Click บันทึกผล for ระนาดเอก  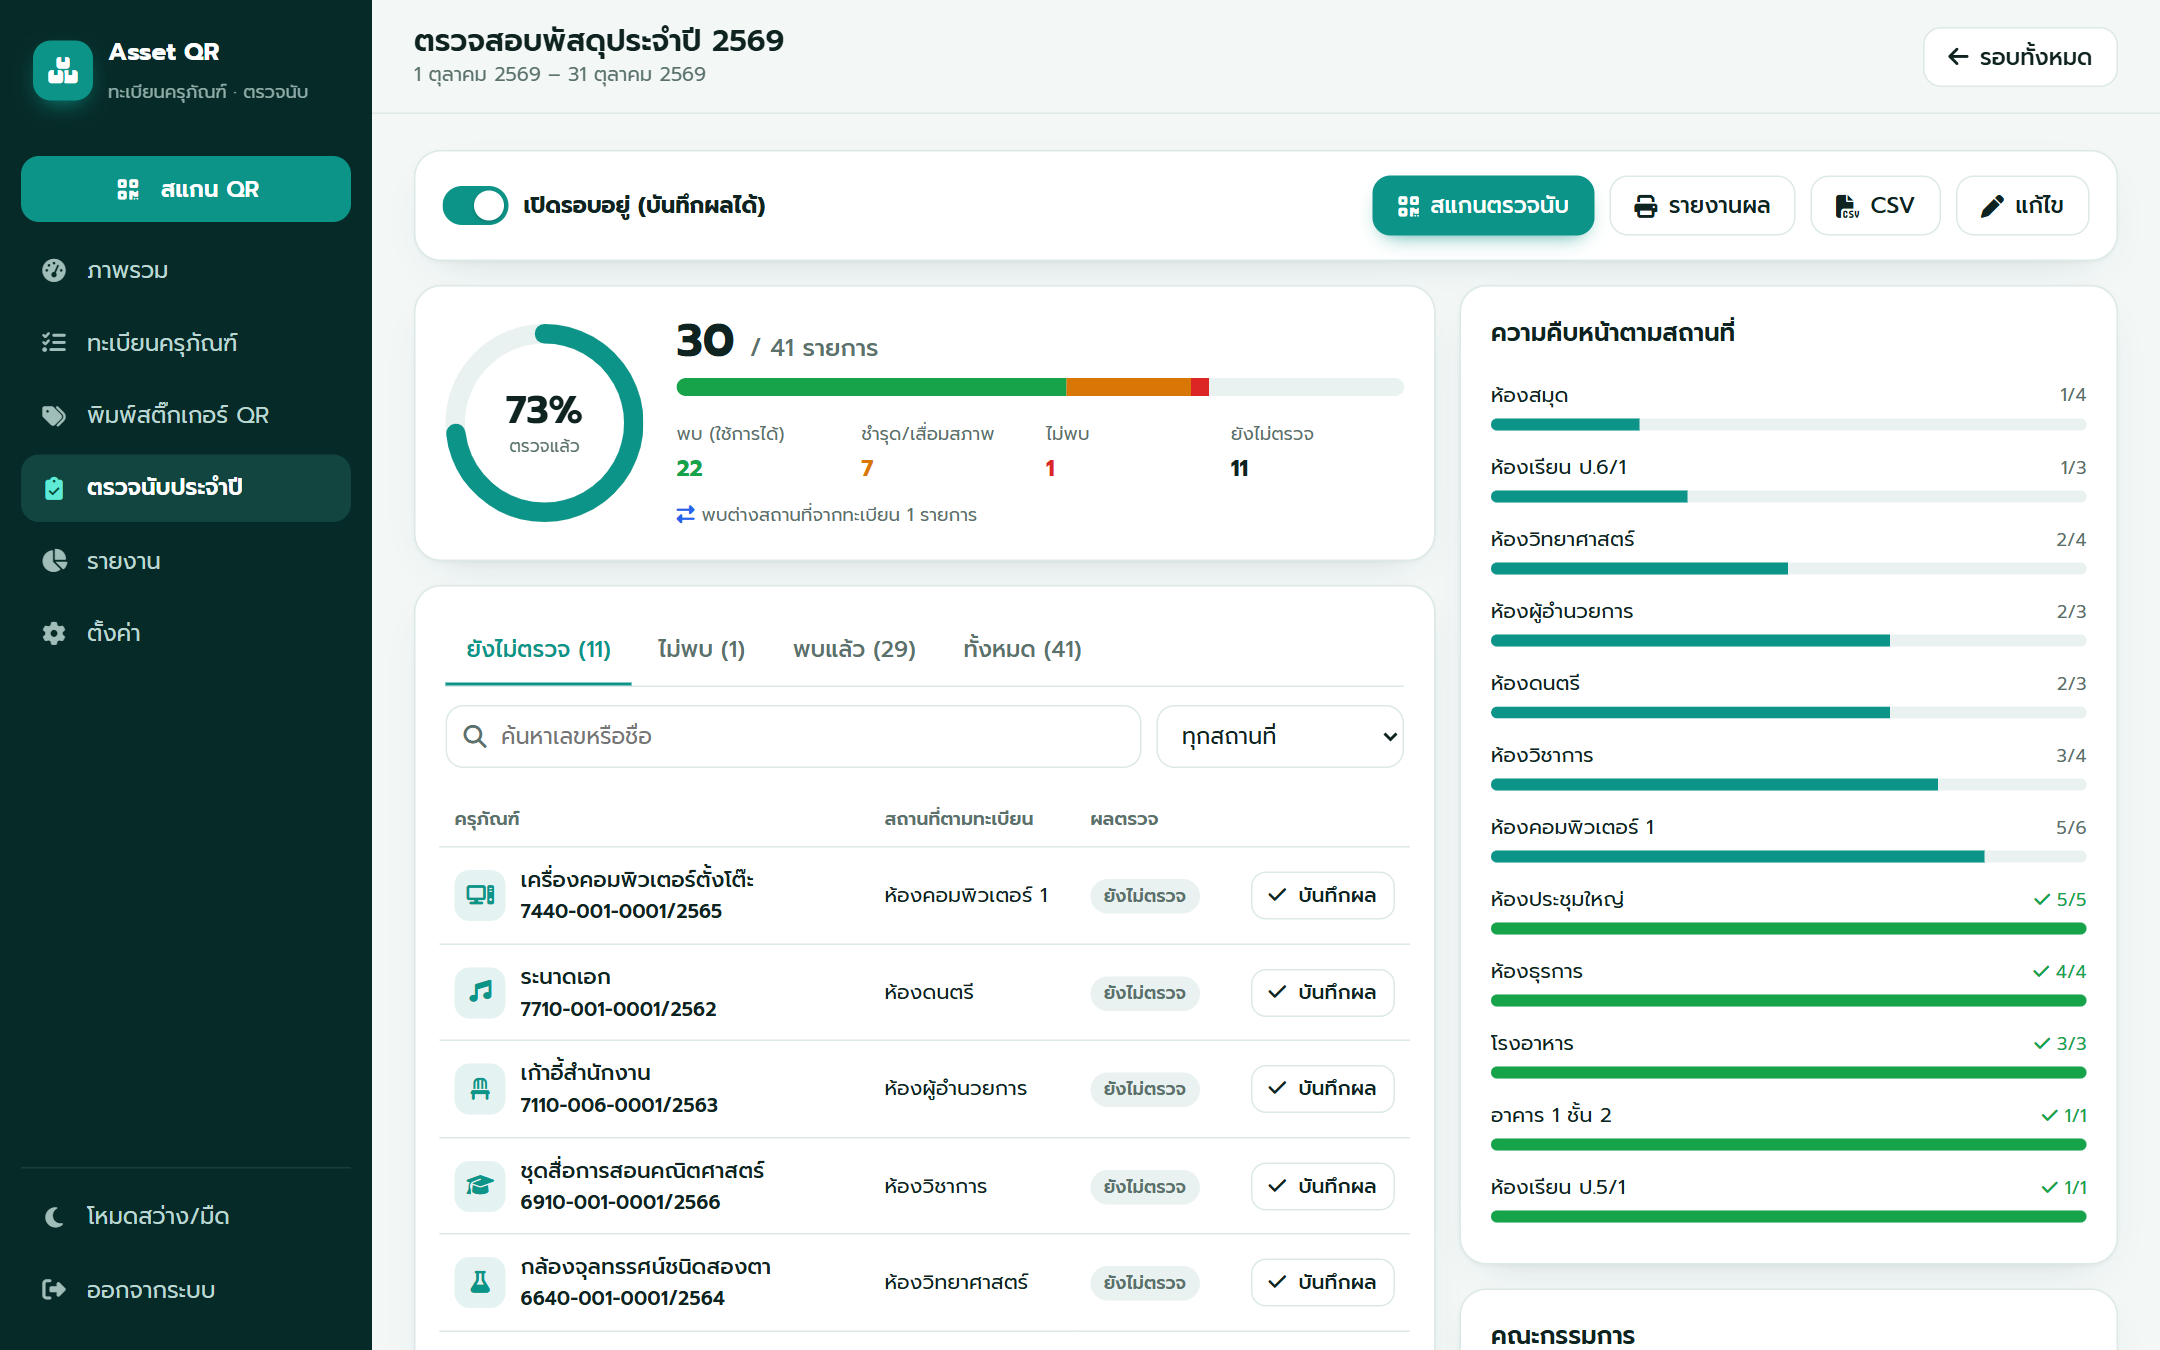(1322, 992)
